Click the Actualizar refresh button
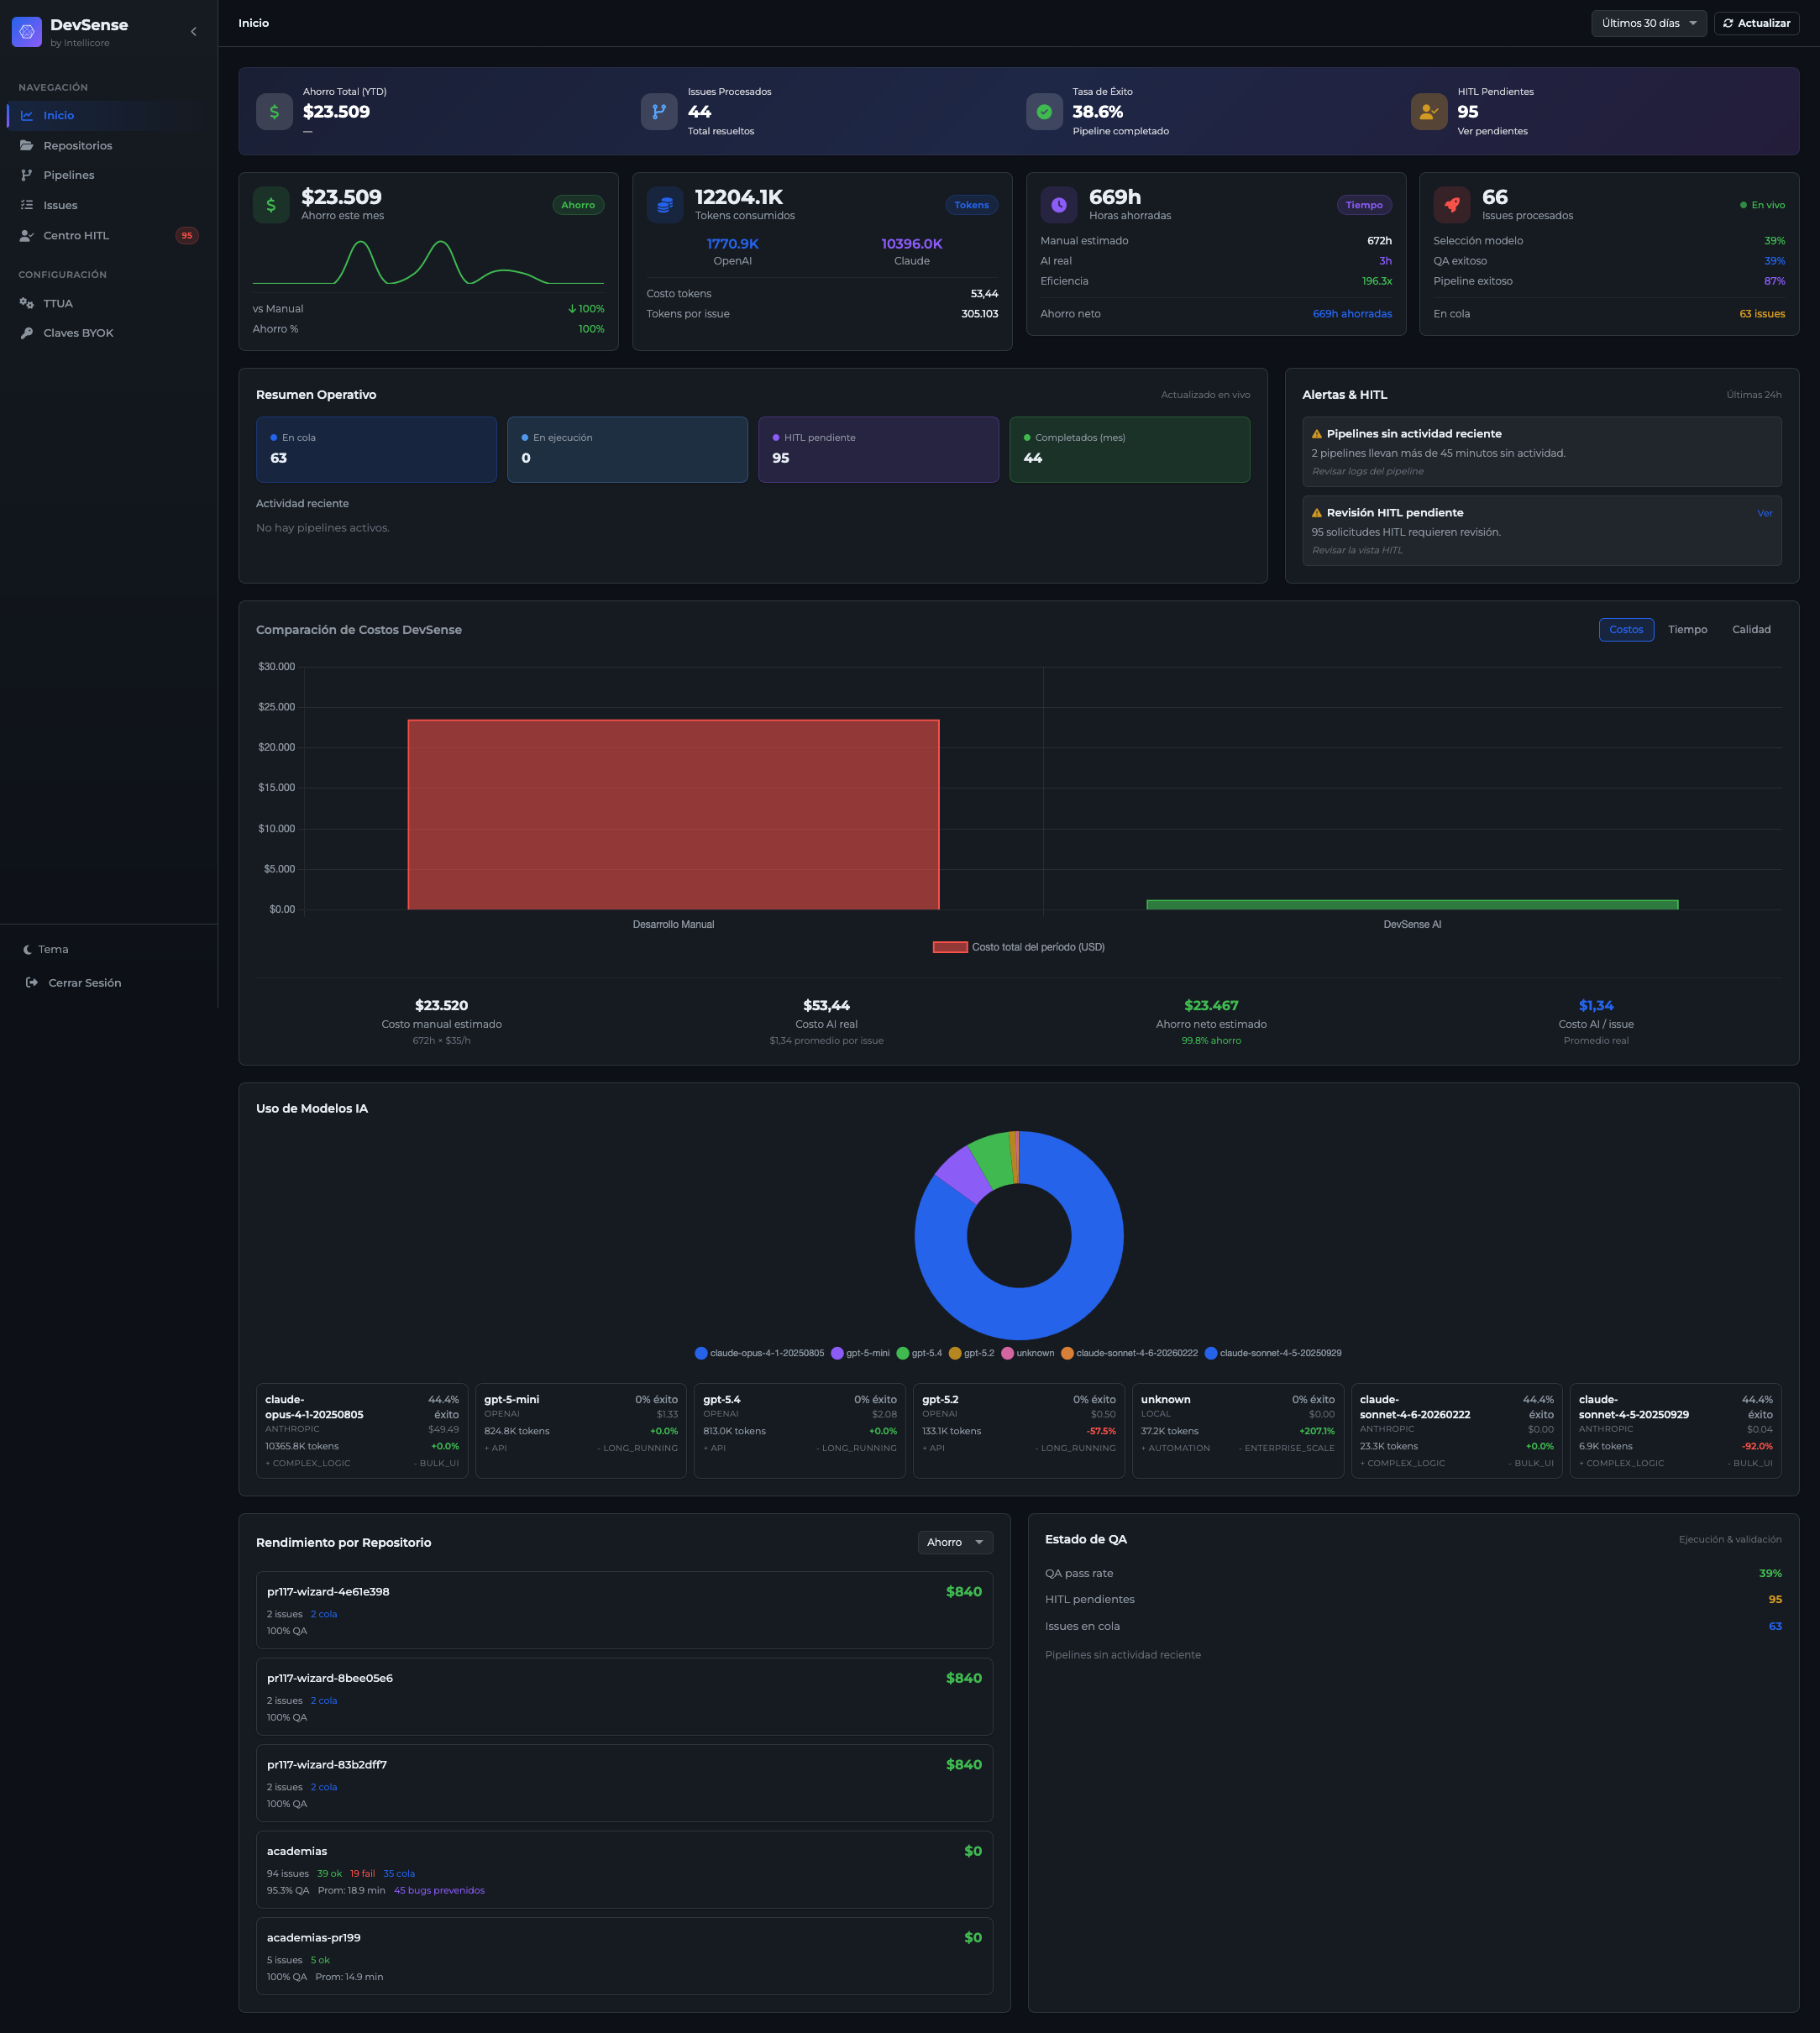Viewport: 1820px width, 2033px height. coord(1756,23)
